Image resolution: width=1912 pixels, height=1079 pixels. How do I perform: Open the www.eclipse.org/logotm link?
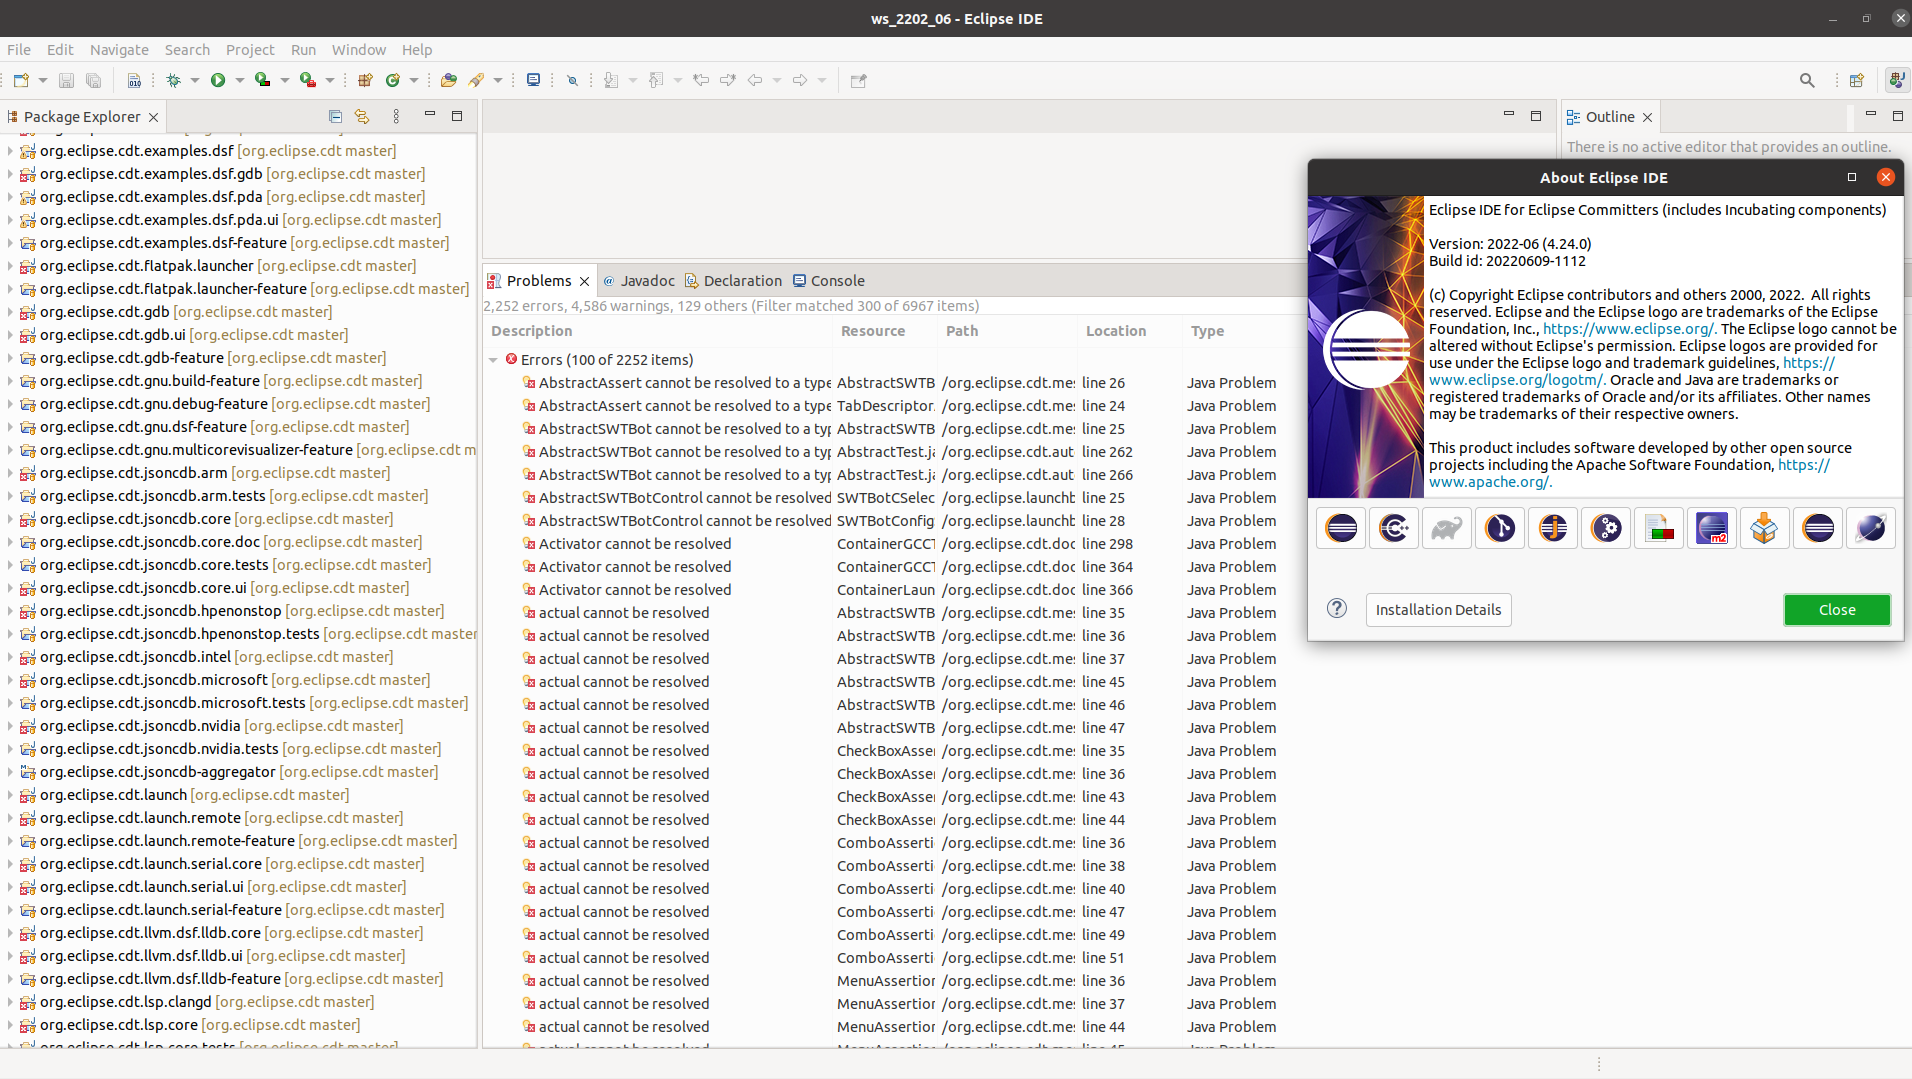pyautogui.click(x=1516, y=380)
